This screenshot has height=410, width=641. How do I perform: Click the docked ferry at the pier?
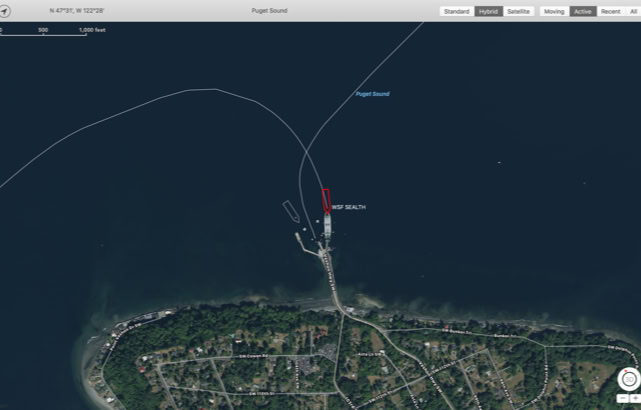(327, 225)
